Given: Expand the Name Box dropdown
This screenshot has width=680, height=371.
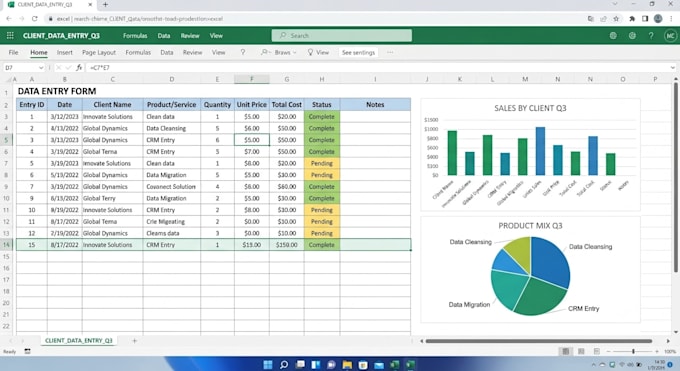Looking at the screenshot, I should point(41,68).
